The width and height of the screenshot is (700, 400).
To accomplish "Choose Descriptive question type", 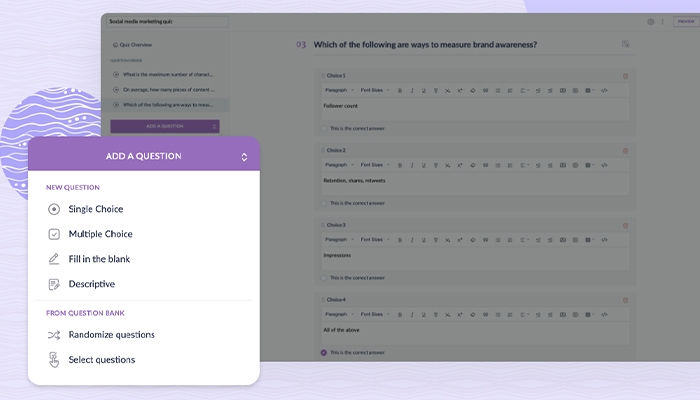I will [91, 284].
